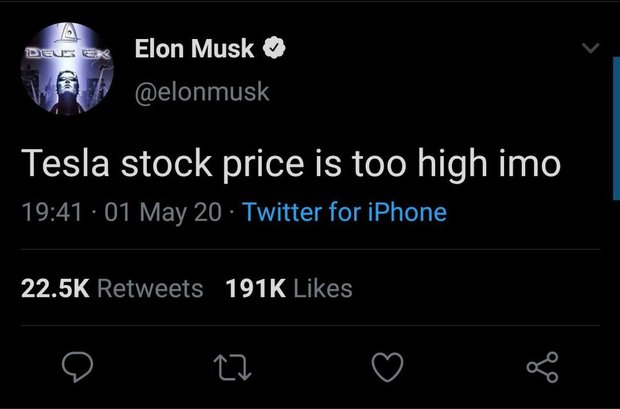
Task: View the 191K Likes list
Action: pyautogui.click(x=290, y=289)
